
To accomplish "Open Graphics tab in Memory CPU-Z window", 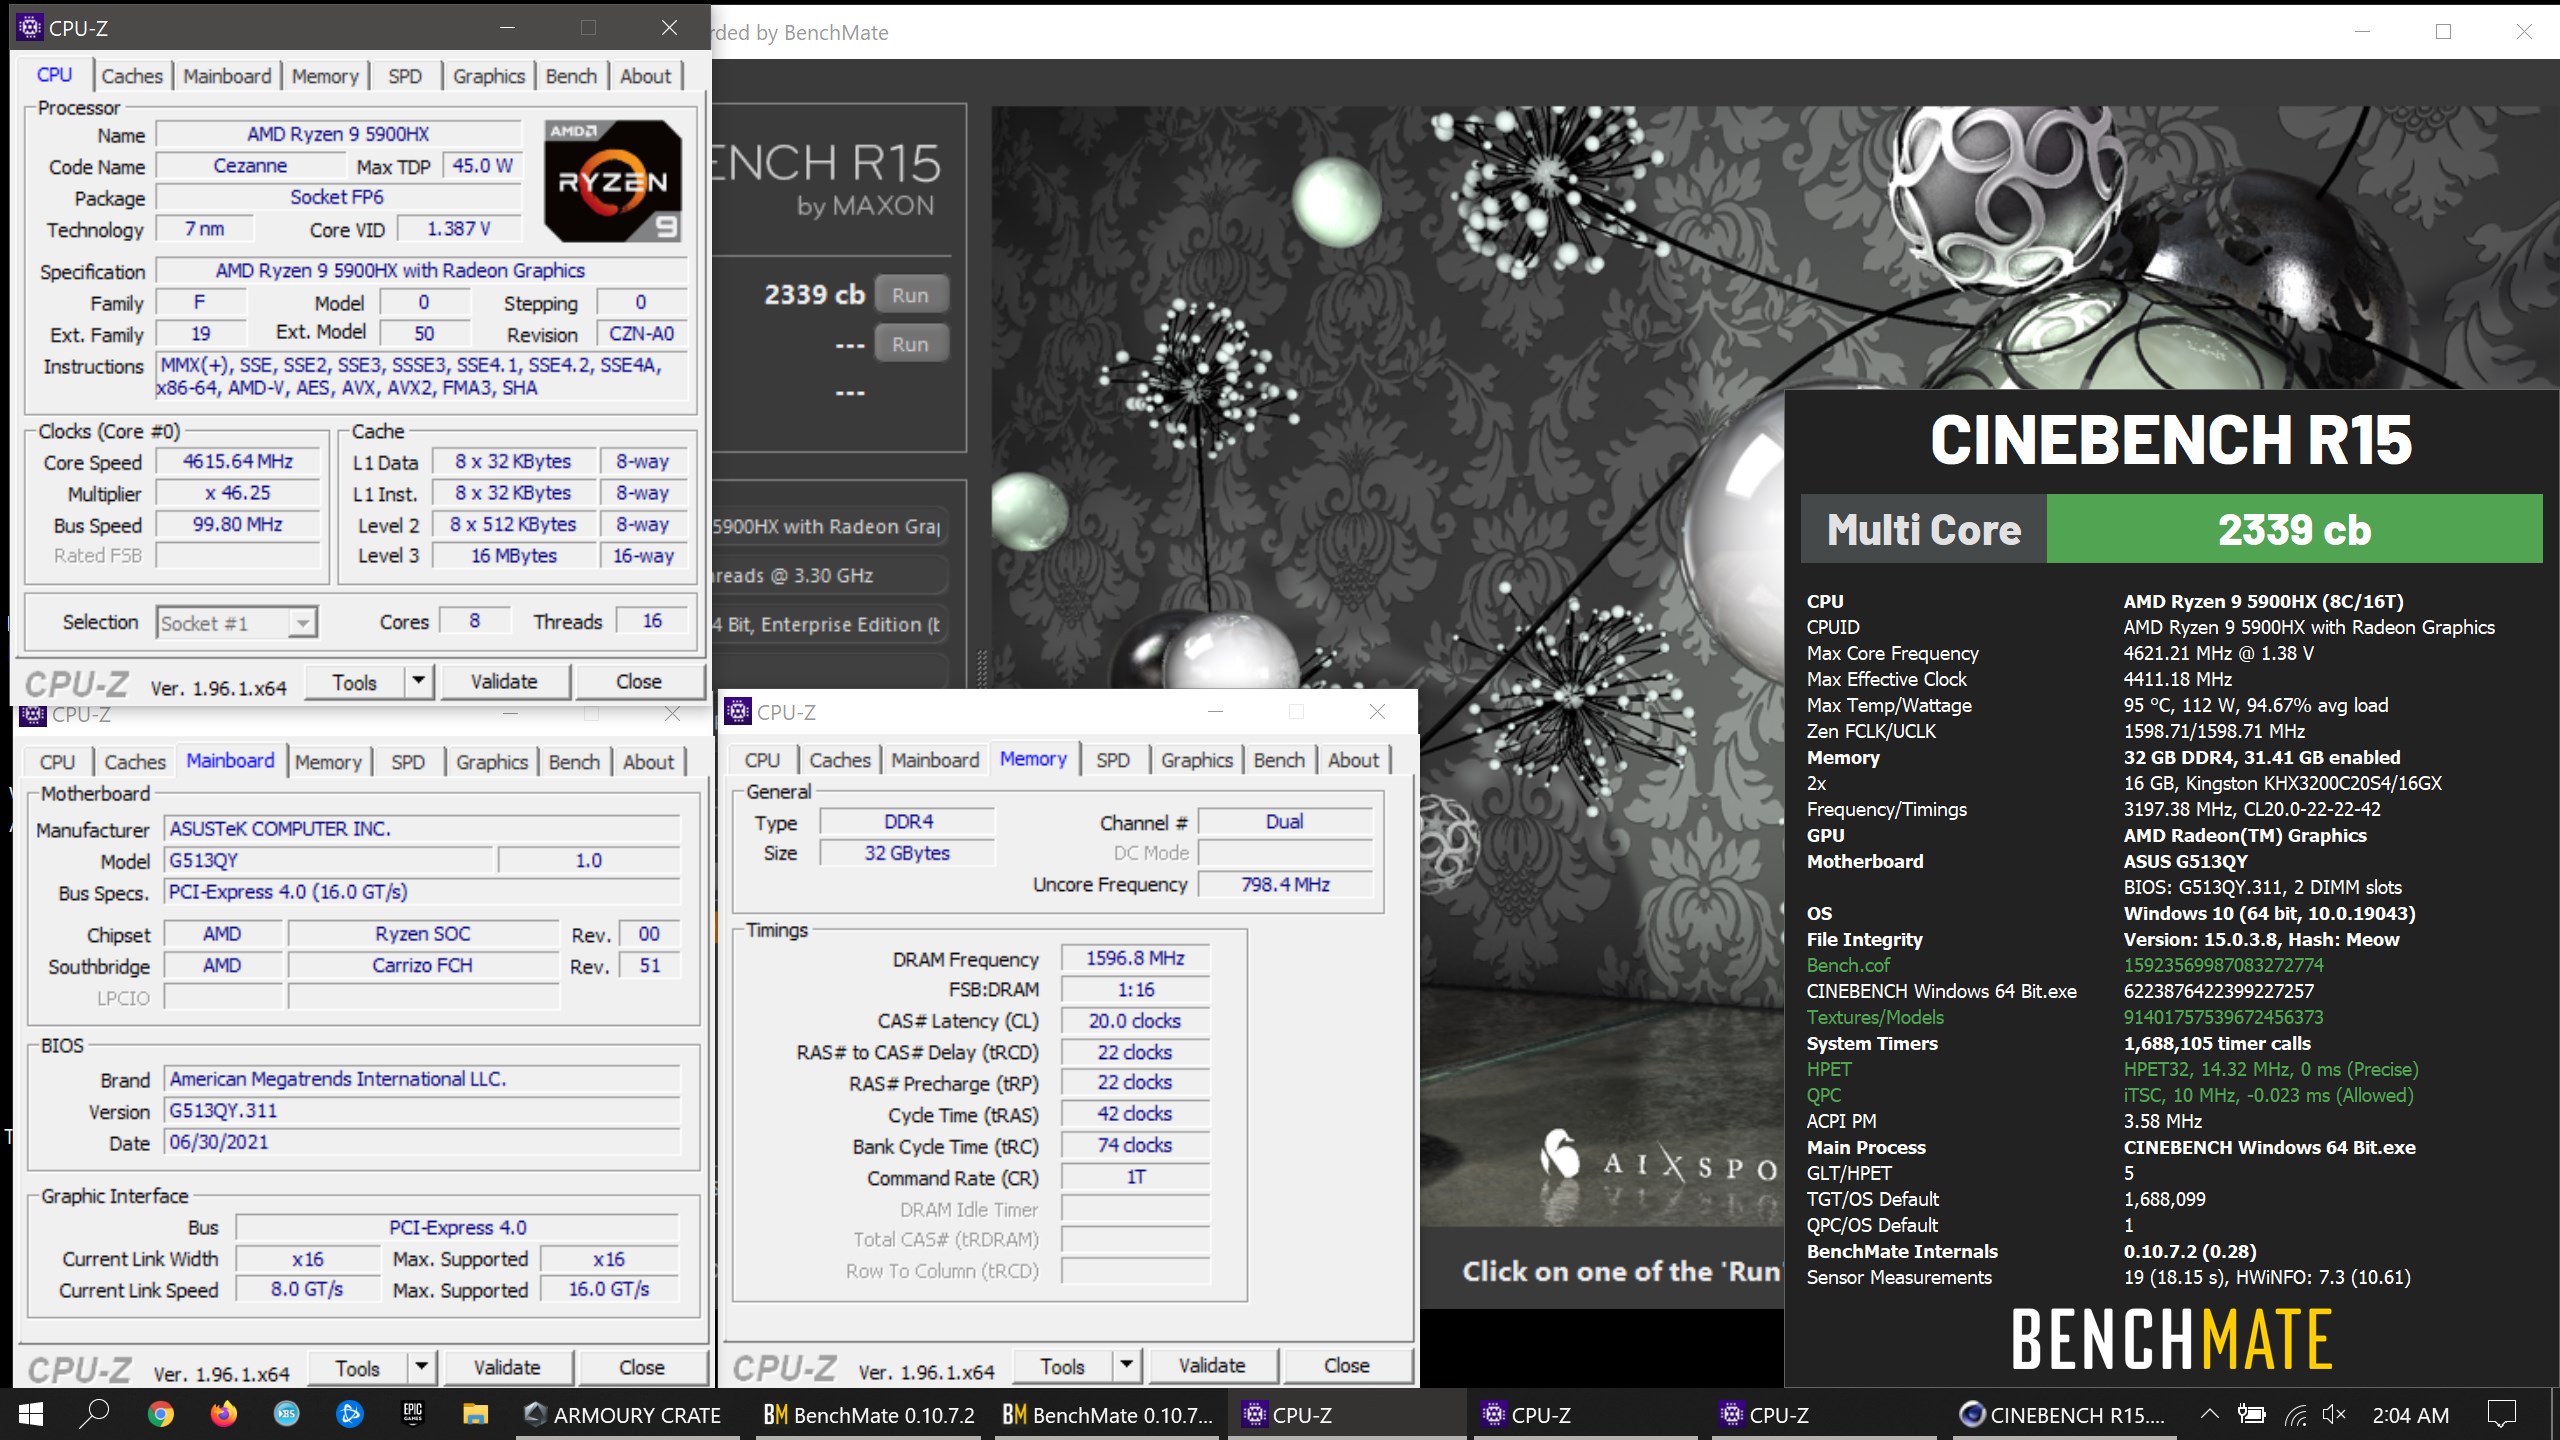I will [x=1197, y=760].
